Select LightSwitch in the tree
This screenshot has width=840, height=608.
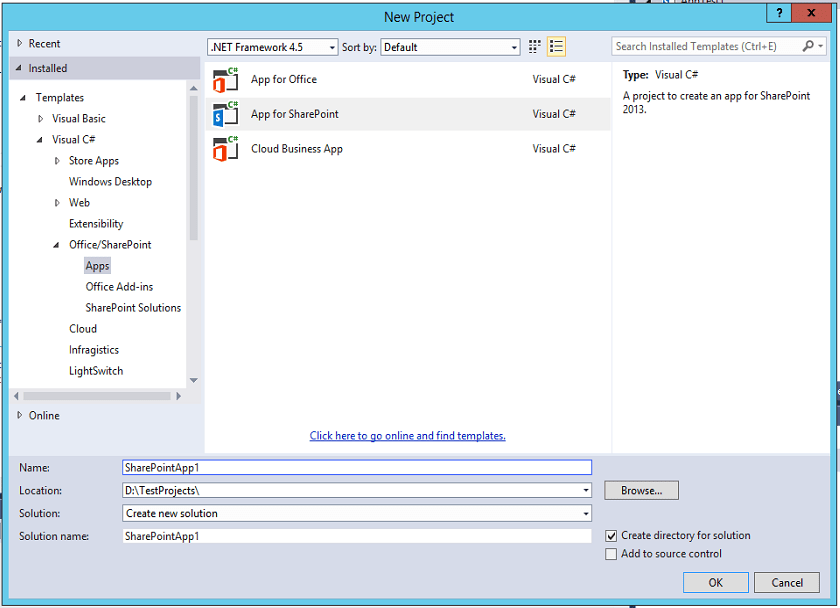(96, 371)
